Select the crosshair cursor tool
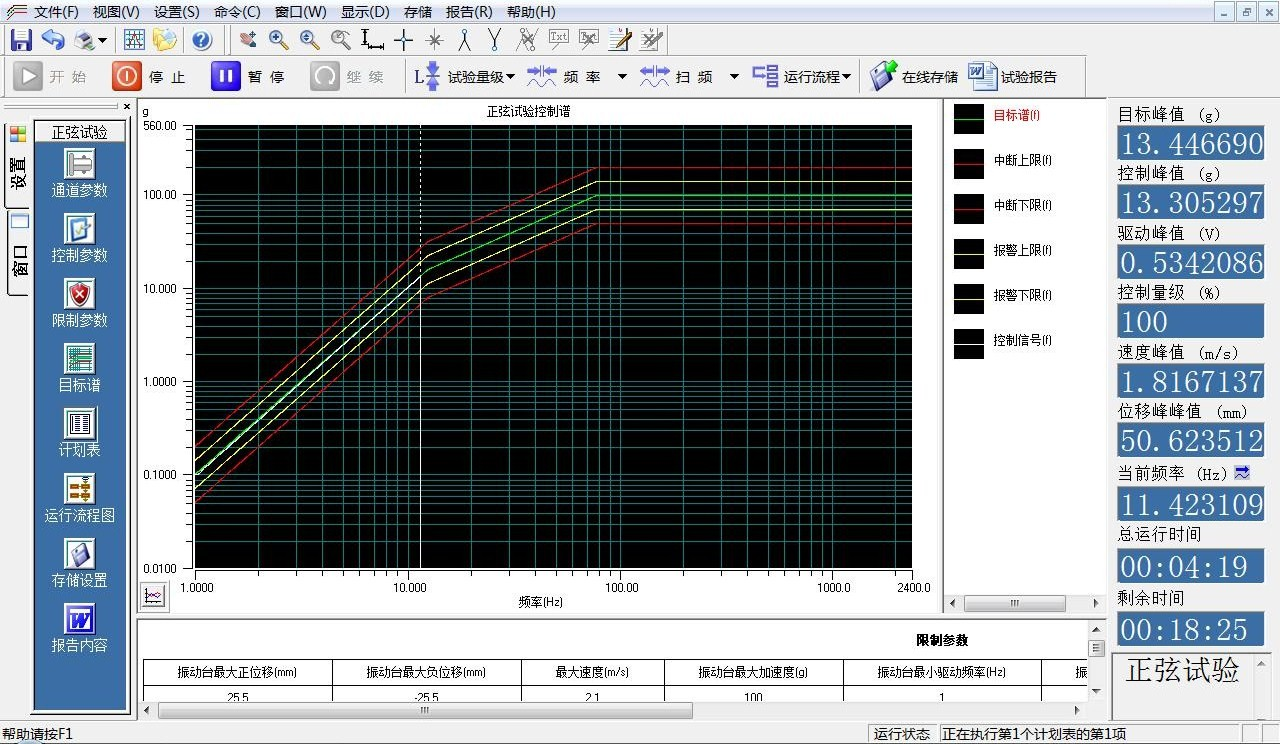This screenshot has width=1280, height=744. click(403, 40)
